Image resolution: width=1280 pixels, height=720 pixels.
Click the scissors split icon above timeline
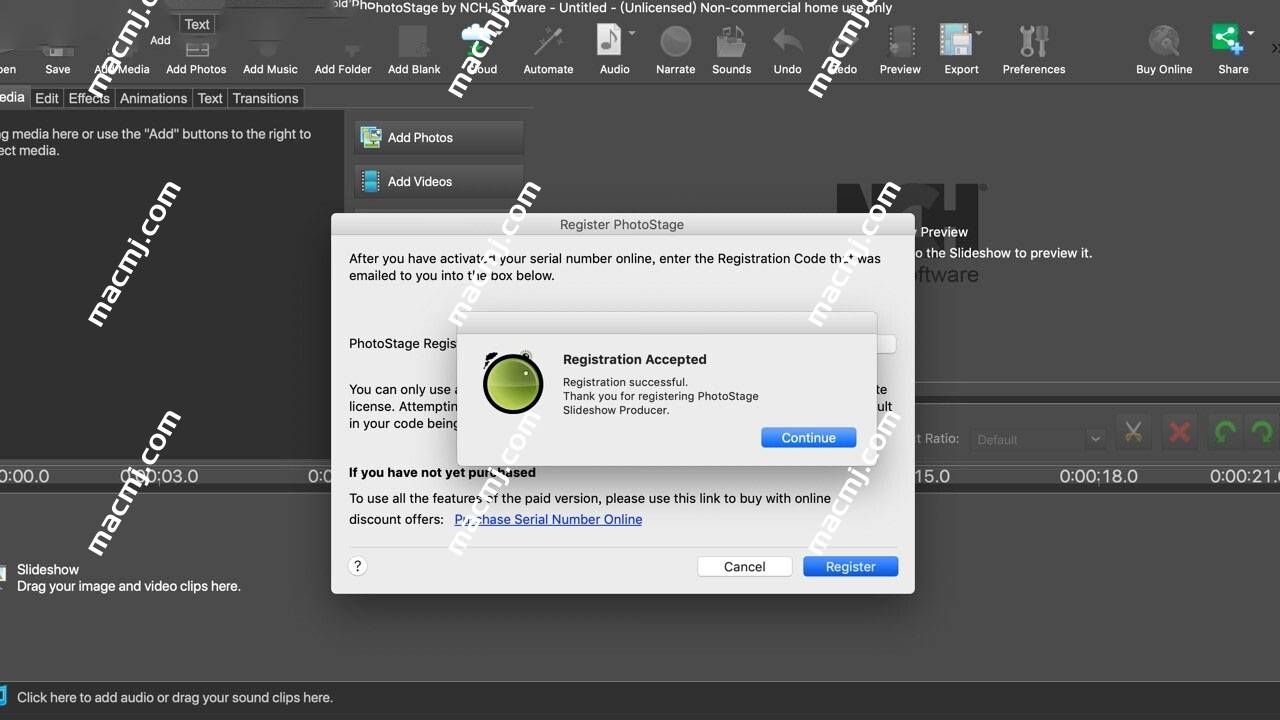(x=1133, y=432)
